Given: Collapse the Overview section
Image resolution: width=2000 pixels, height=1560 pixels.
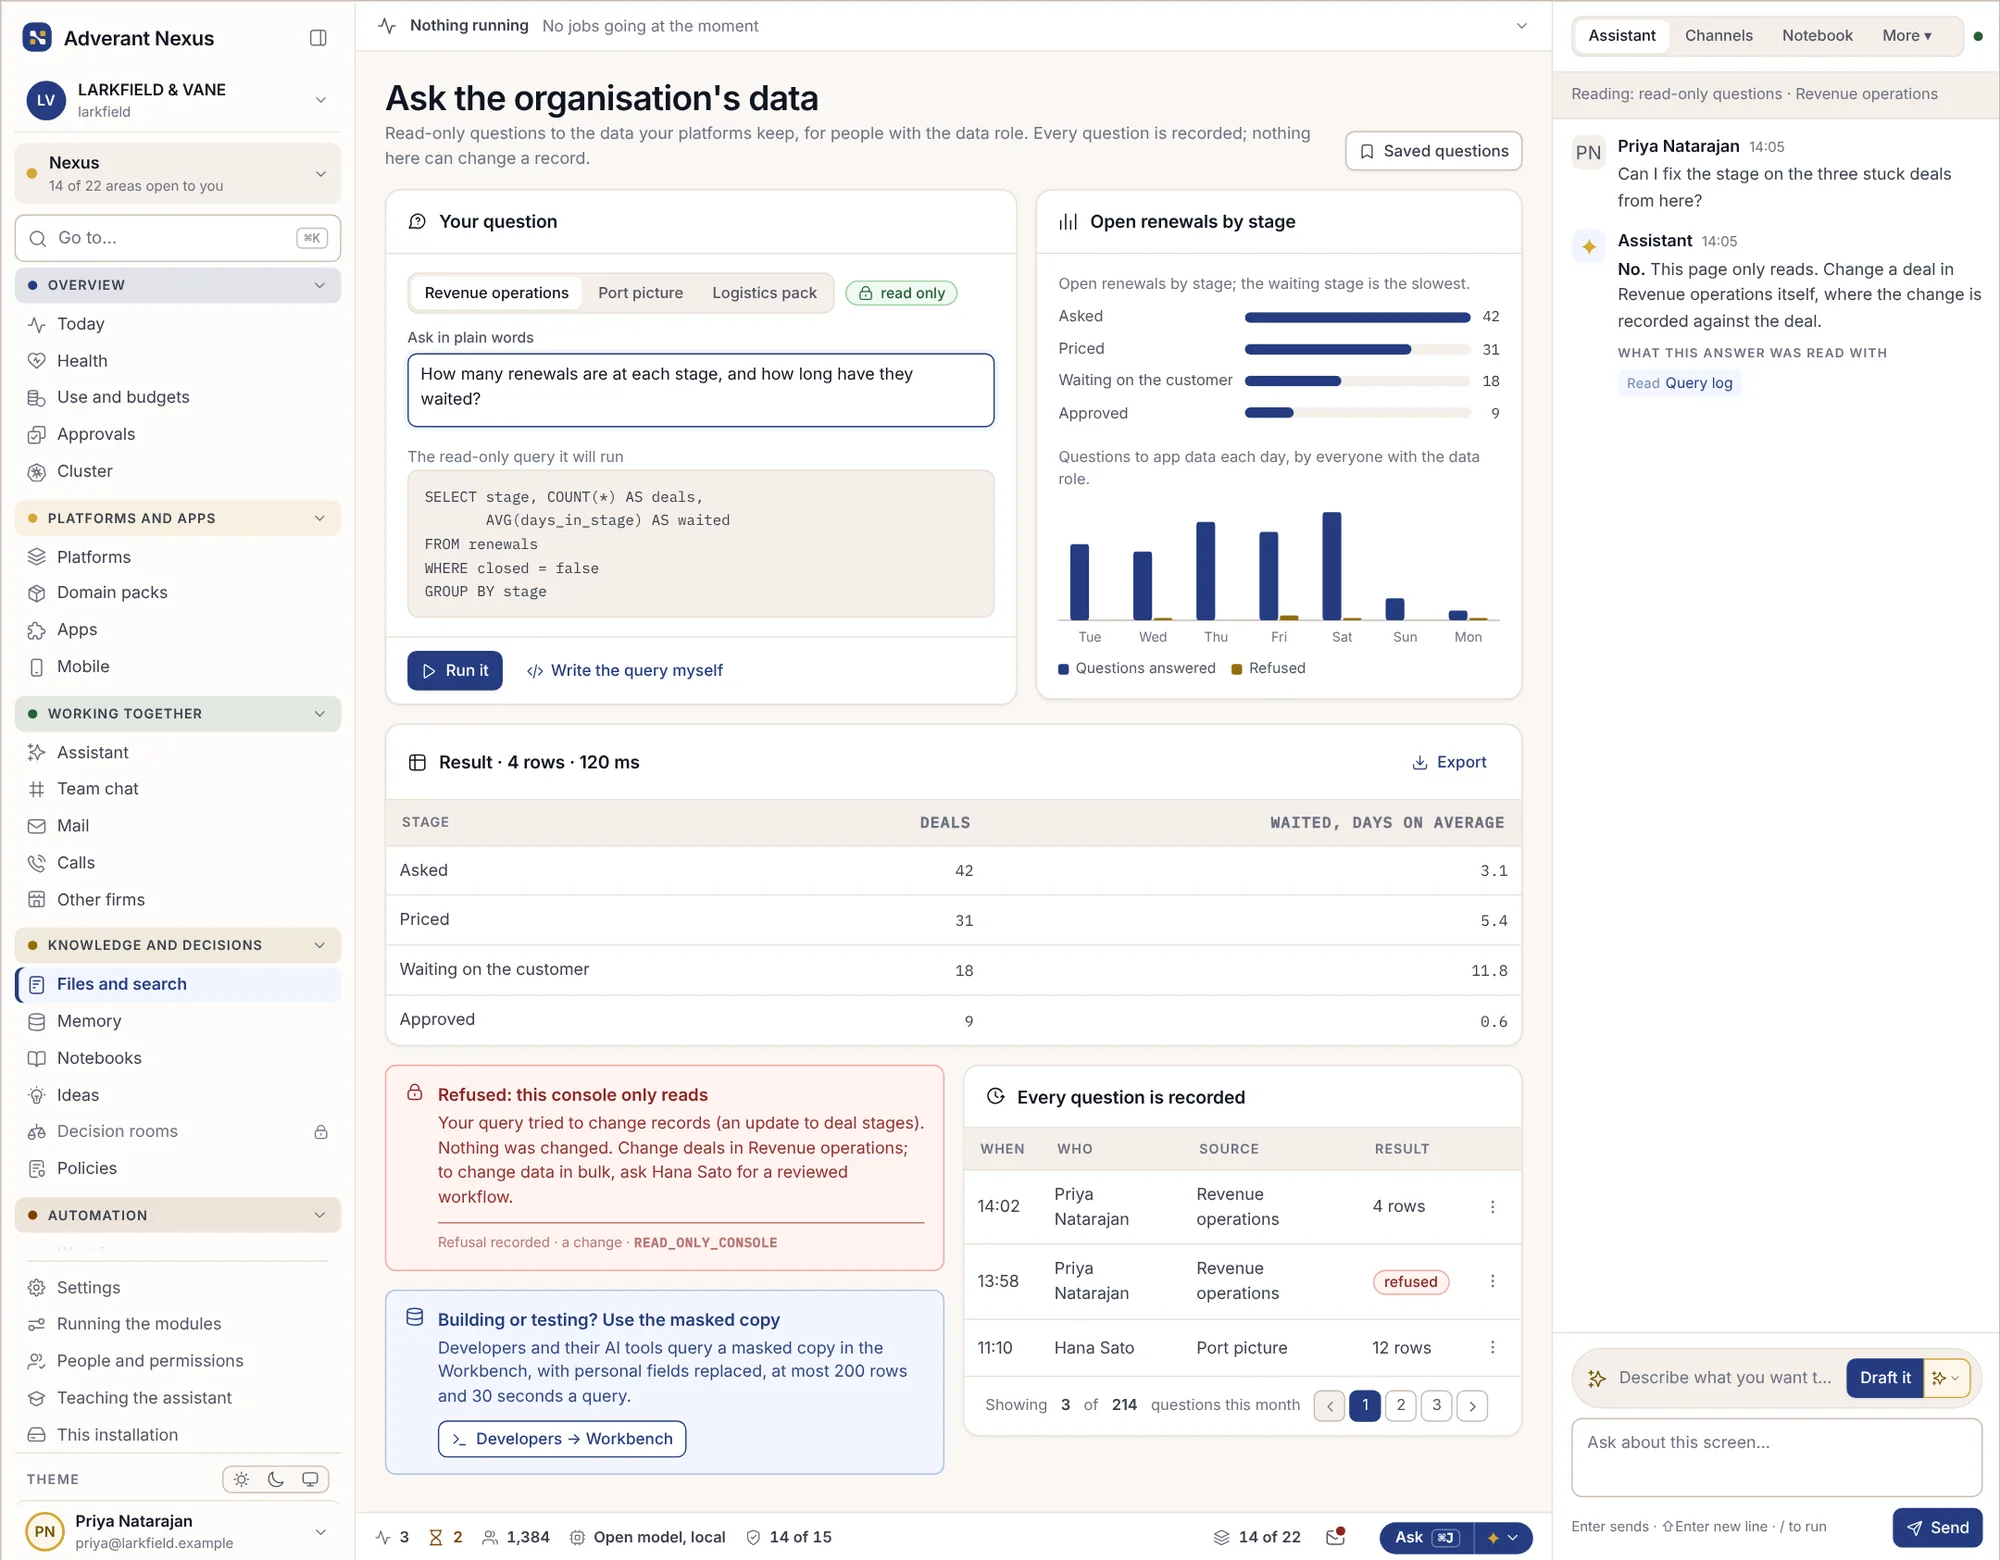Looking at the screenshot, I should [178, 285].
